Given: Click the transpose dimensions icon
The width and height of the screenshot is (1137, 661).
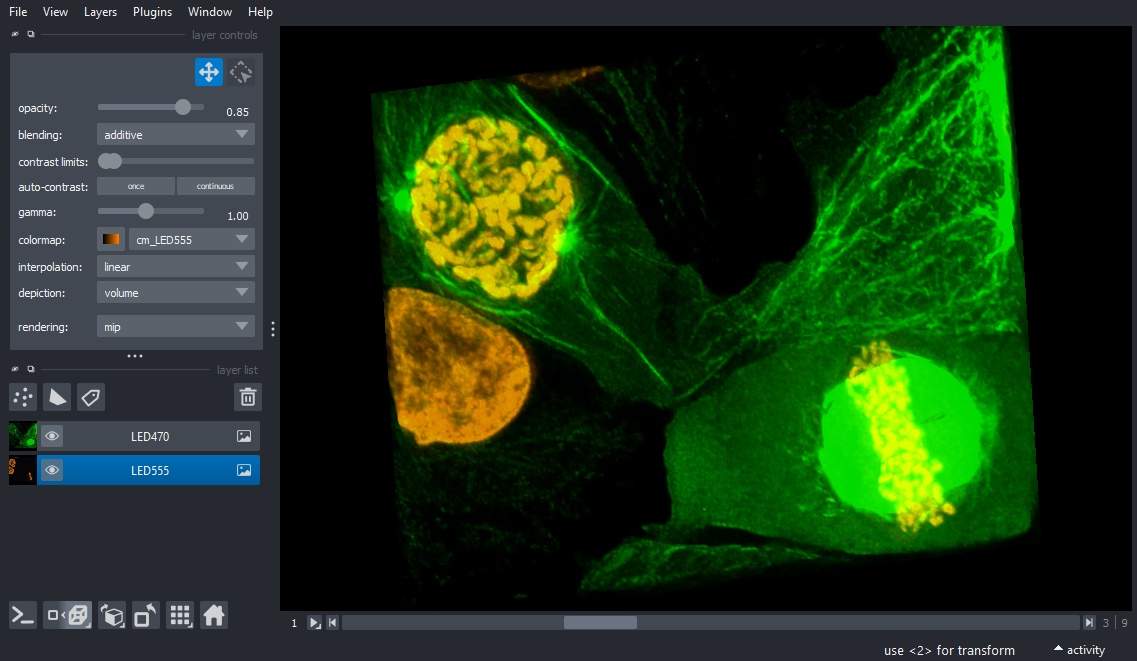Looking at the screenshot, I should pyautogui.click(x=146, y=615).
